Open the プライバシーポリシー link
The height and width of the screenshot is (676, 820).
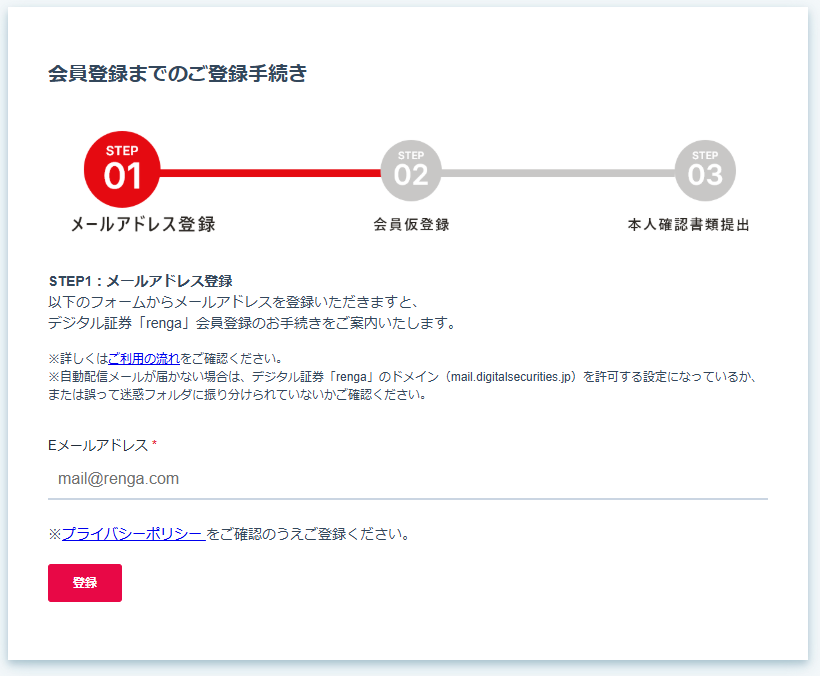coord(133,534)
